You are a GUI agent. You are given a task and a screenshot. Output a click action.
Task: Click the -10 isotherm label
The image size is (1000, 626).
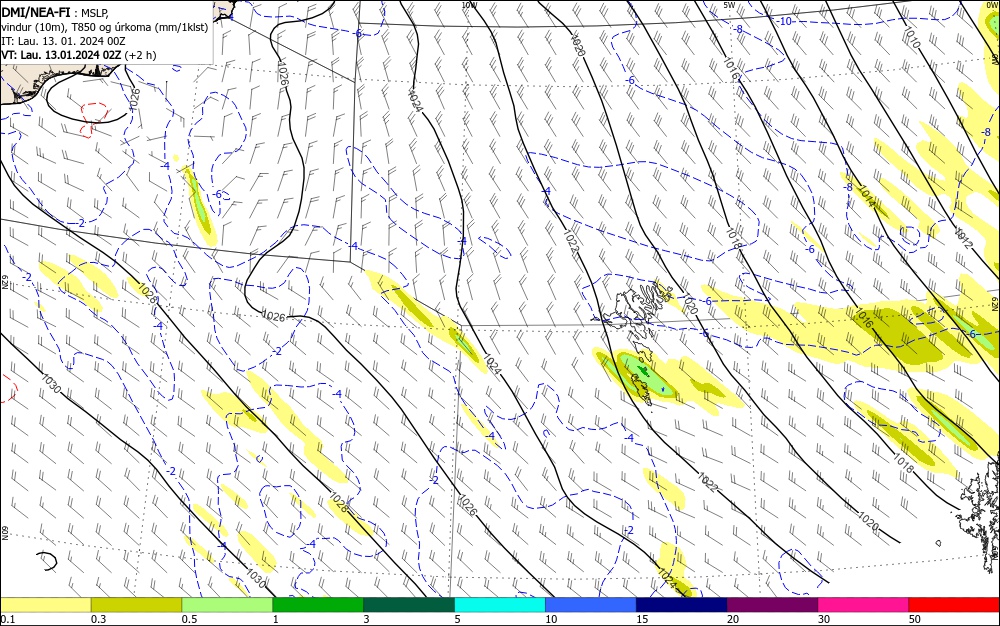coord(784,21)
